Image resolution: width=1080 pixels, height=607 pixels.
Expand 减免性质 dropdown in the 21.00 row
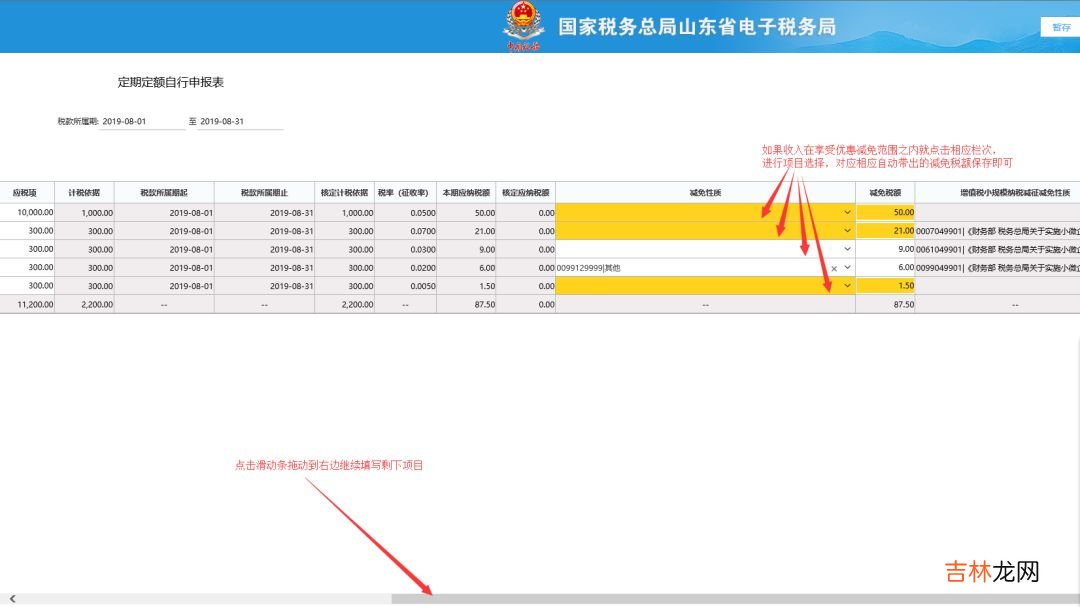click(847, 231)
